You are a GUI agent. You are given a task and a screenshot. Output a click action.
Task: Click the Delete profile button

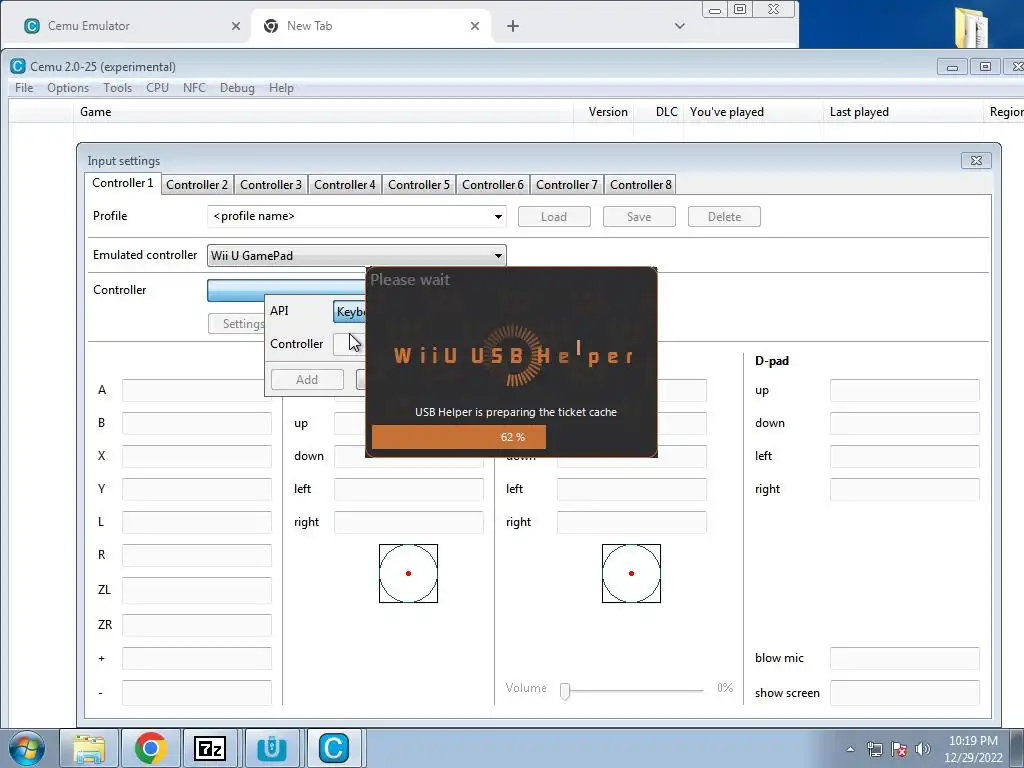pyautogui.click(x=724, y=217)
